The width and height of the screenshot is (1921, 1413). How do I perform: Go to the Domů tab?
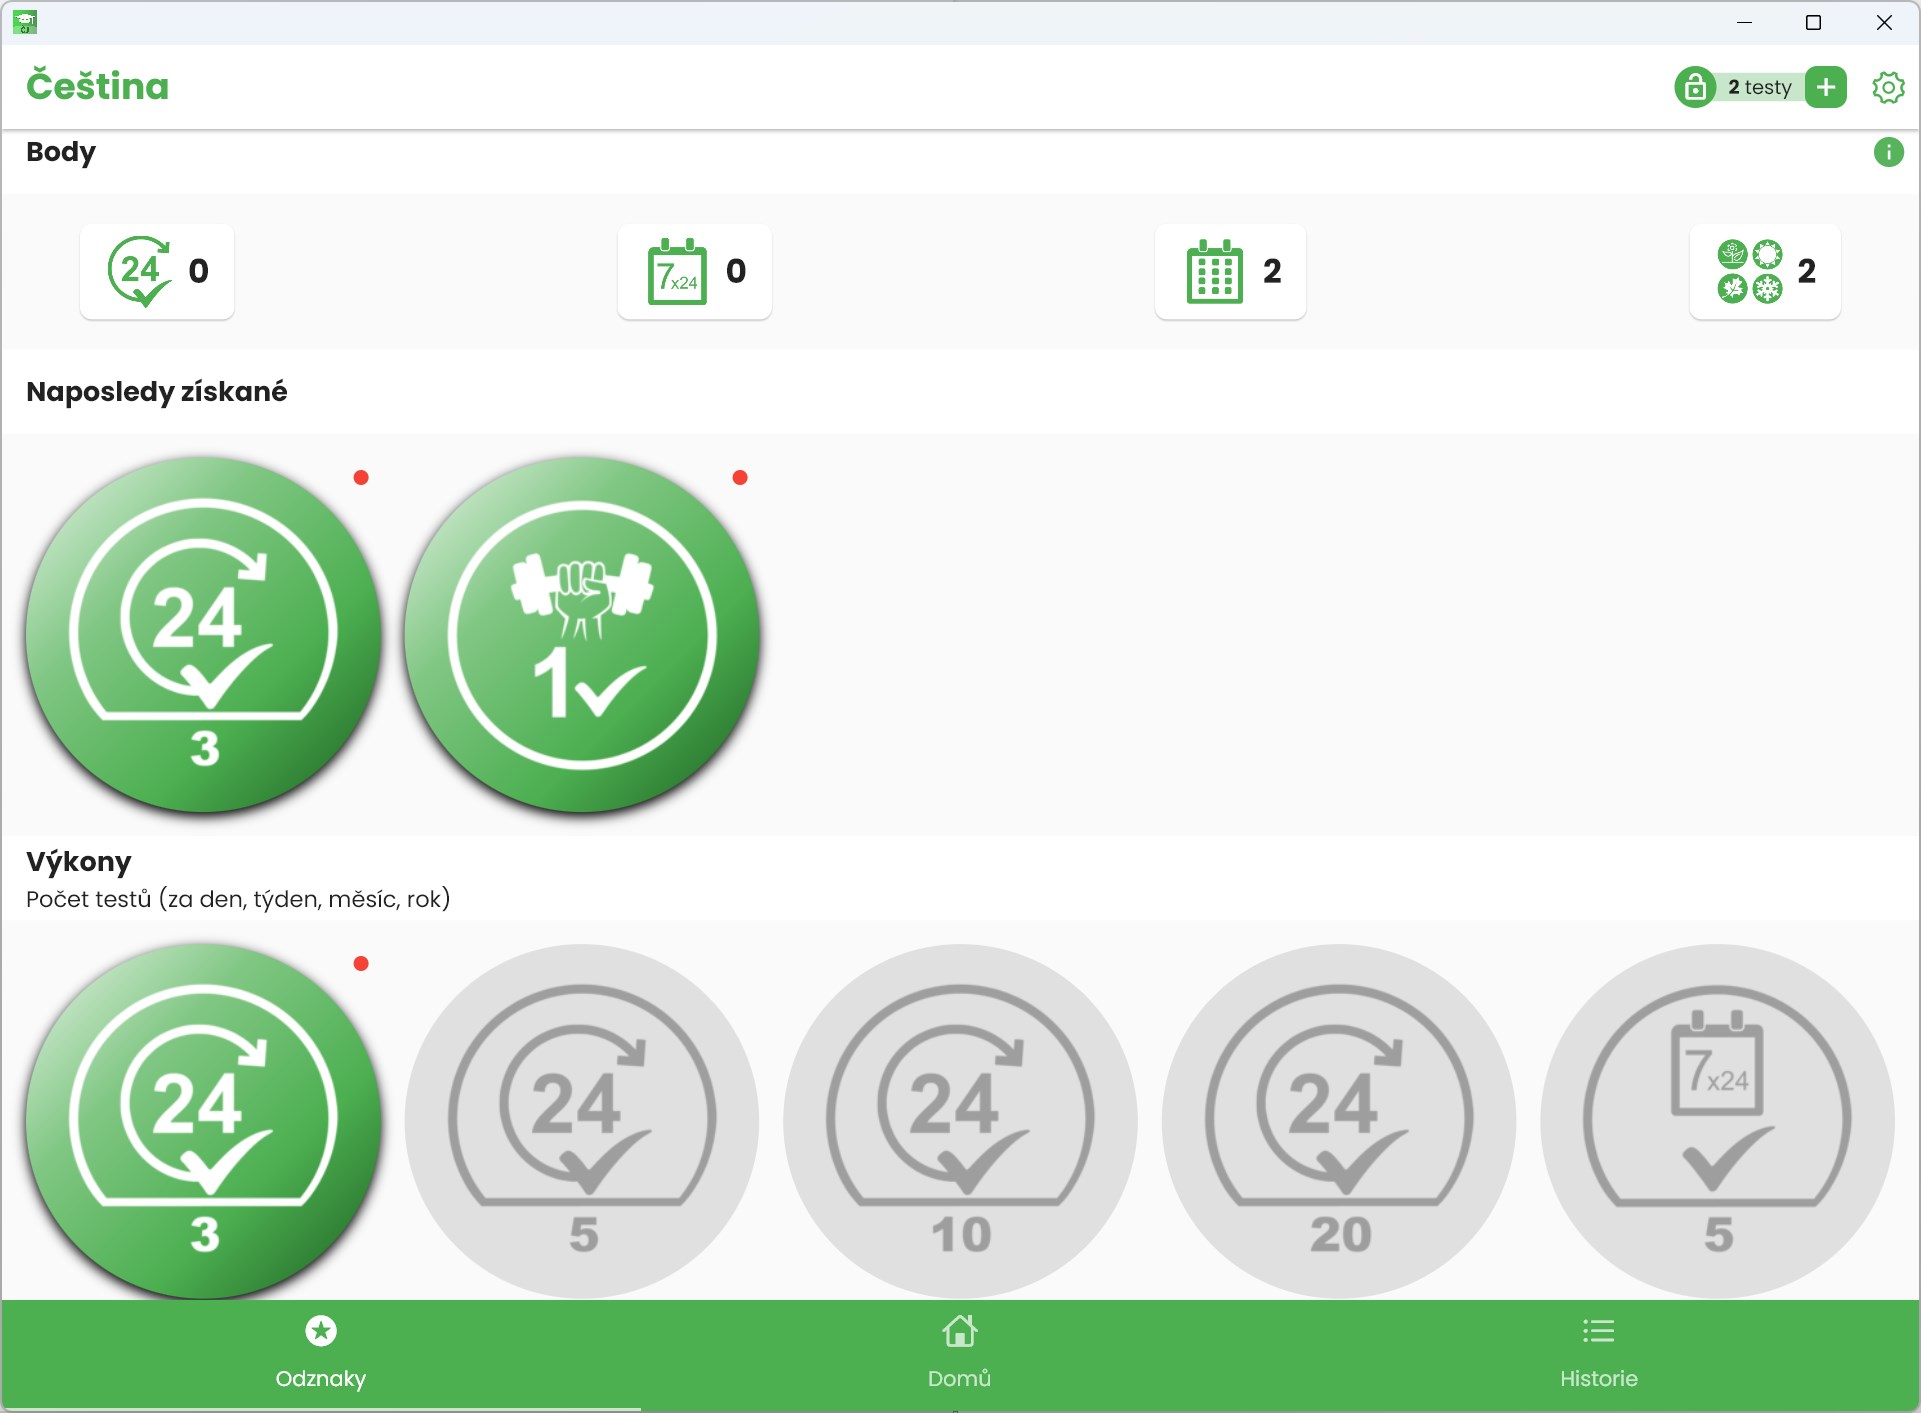(959, 1354)
